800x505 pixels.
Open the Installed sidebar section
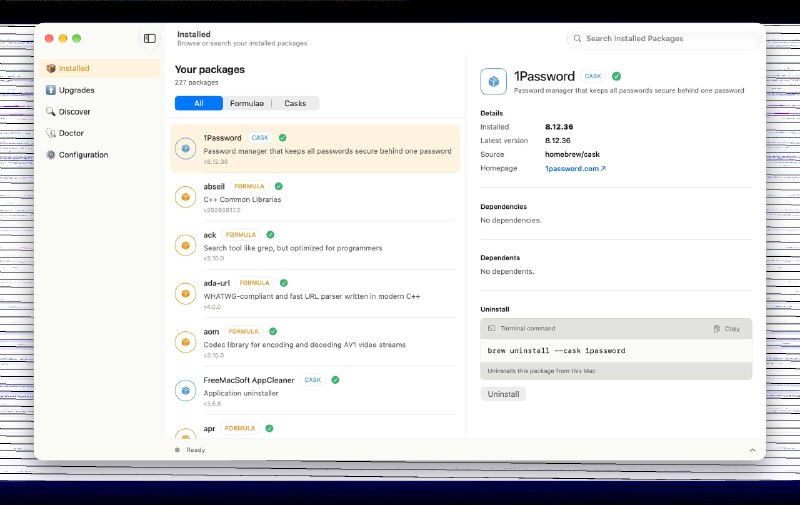[x=99, y=68]
